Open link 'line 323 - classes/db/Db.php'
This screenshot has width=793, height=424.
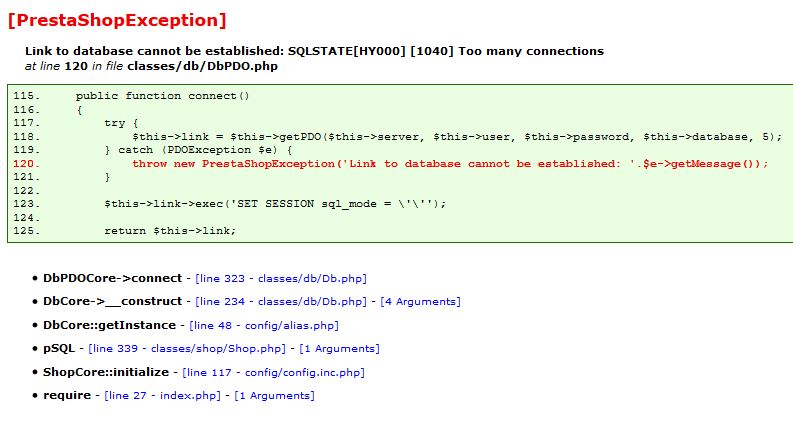pos(281,279)
